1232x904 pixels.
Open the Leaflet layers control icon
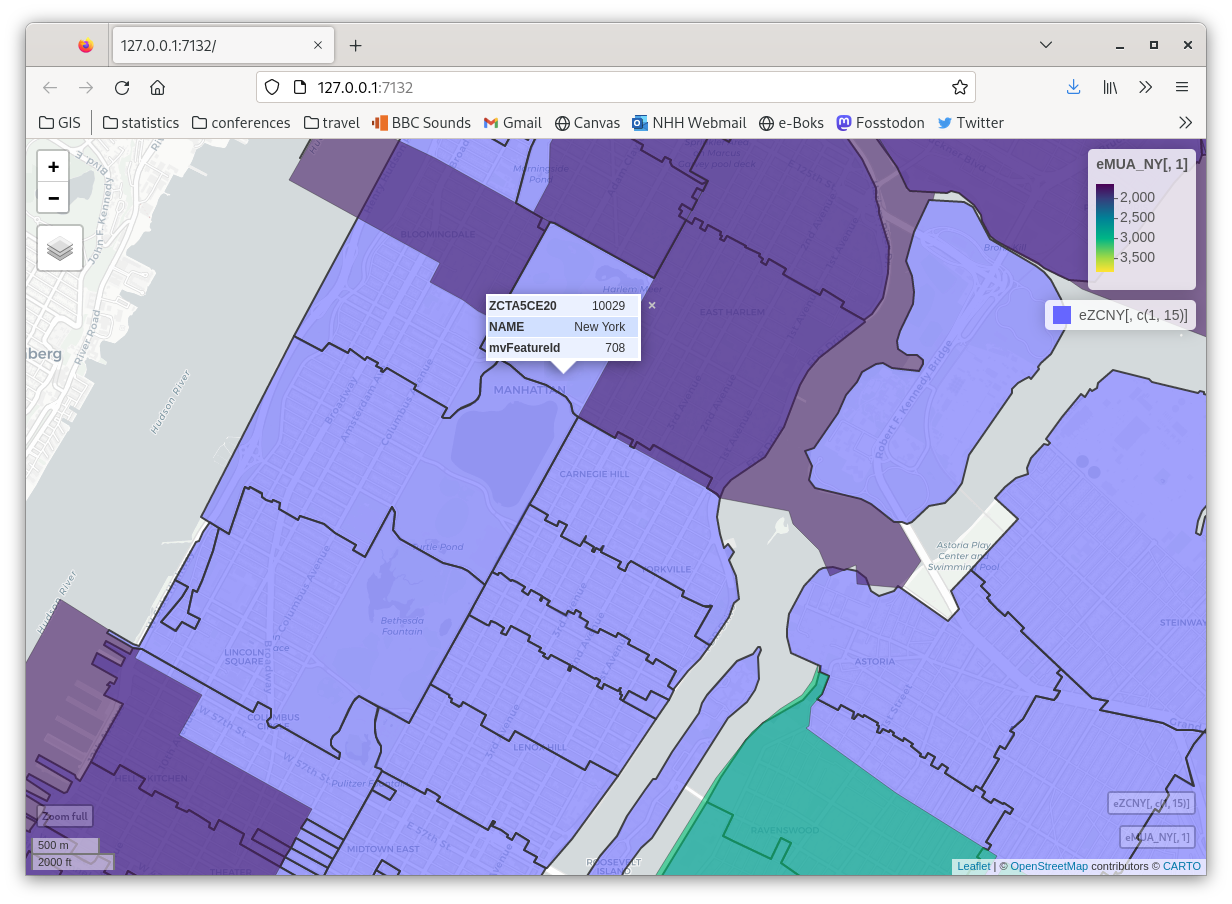[59, 248]
